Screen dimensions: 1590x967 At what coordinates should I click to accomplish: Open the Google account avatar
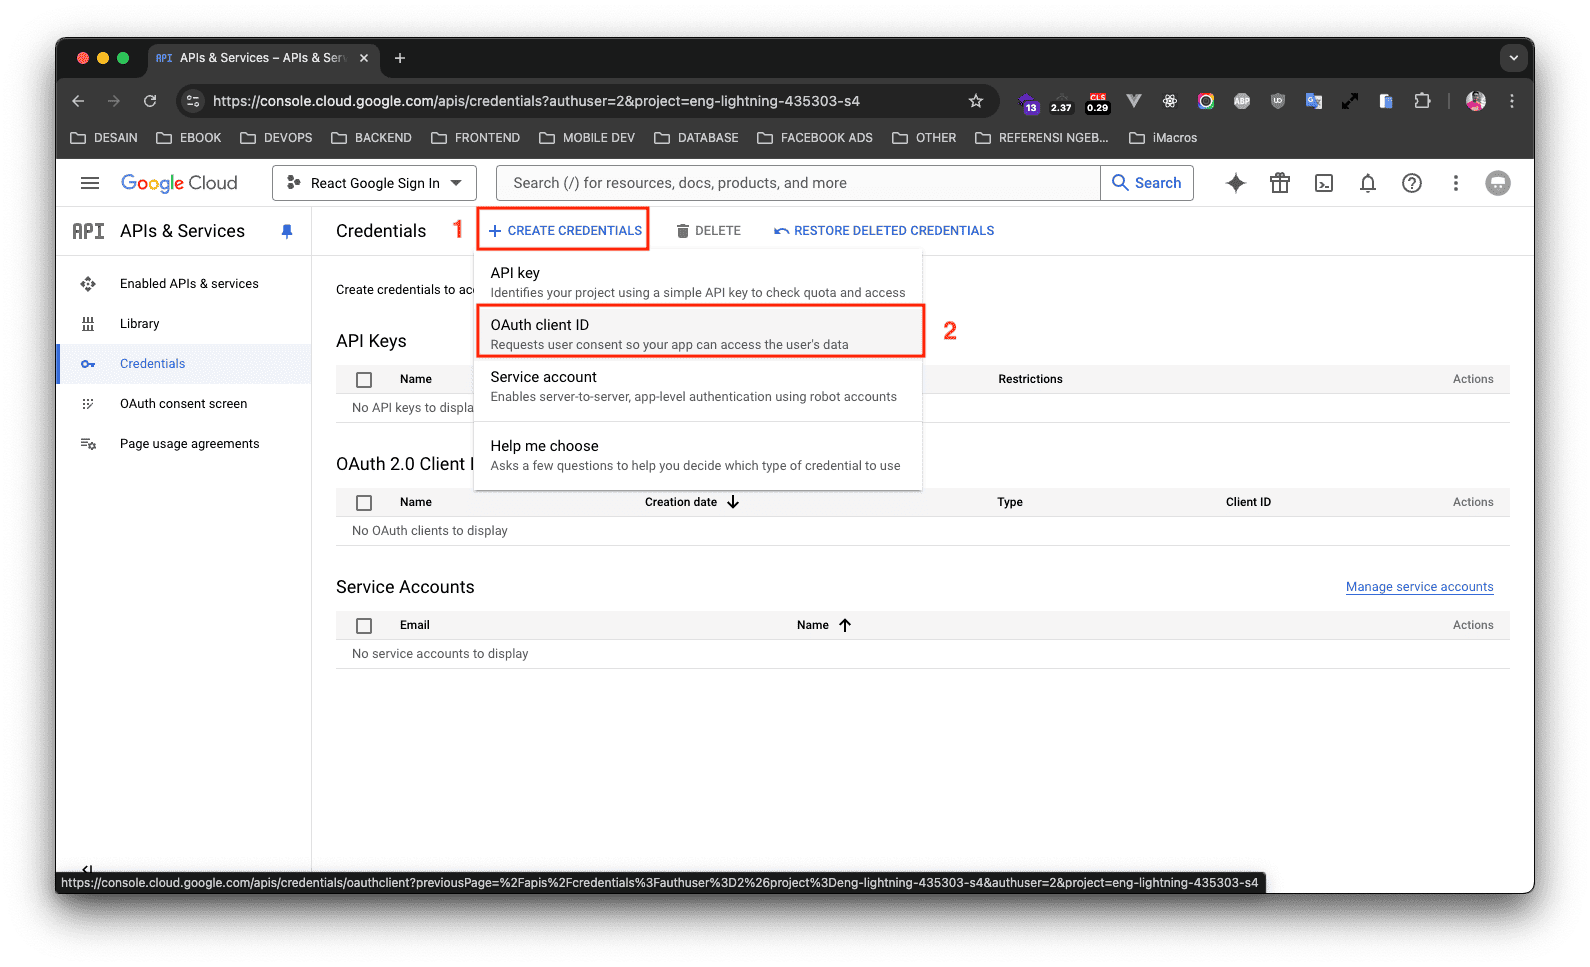coord(1498,183)
